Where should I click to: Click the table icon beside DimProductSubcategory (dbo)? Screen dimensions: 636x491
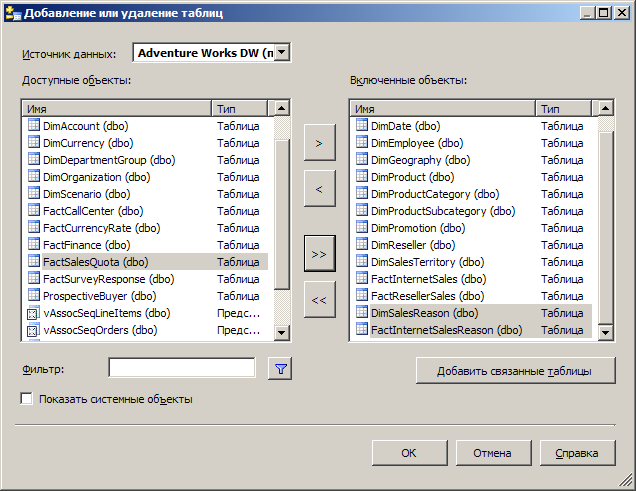[361, 210]
